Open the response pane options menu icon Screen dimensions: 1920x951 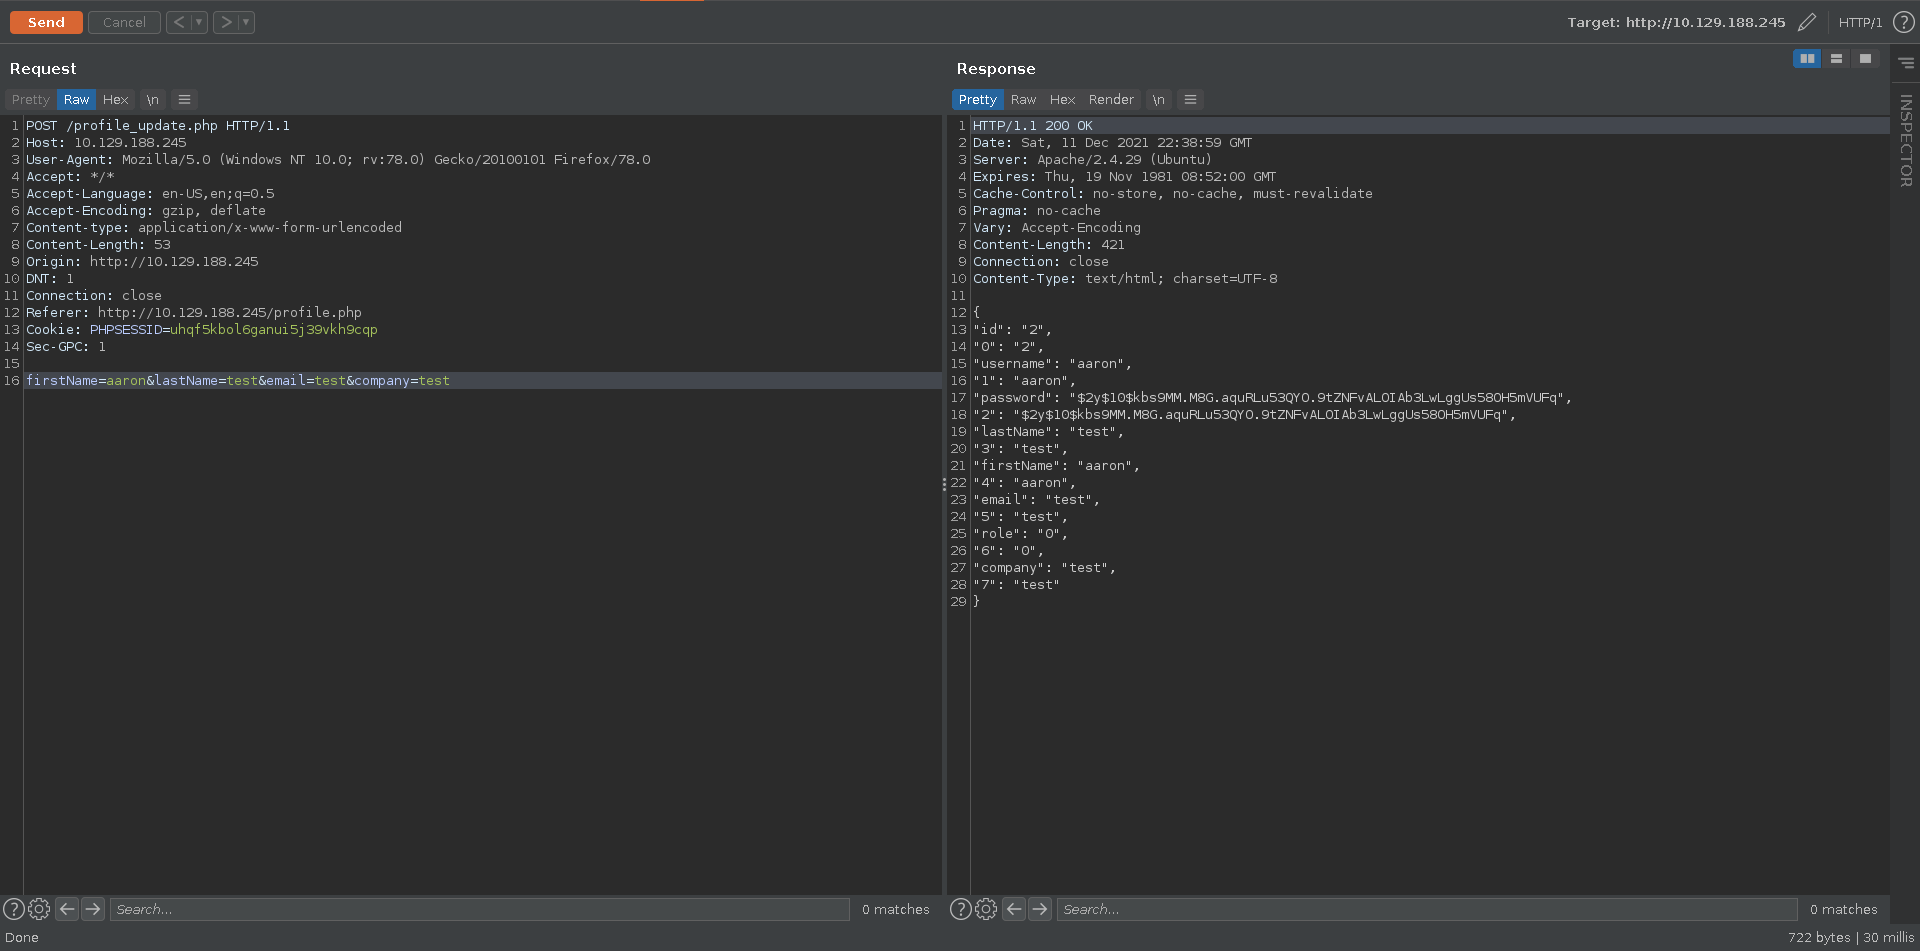pos(1190,100)
